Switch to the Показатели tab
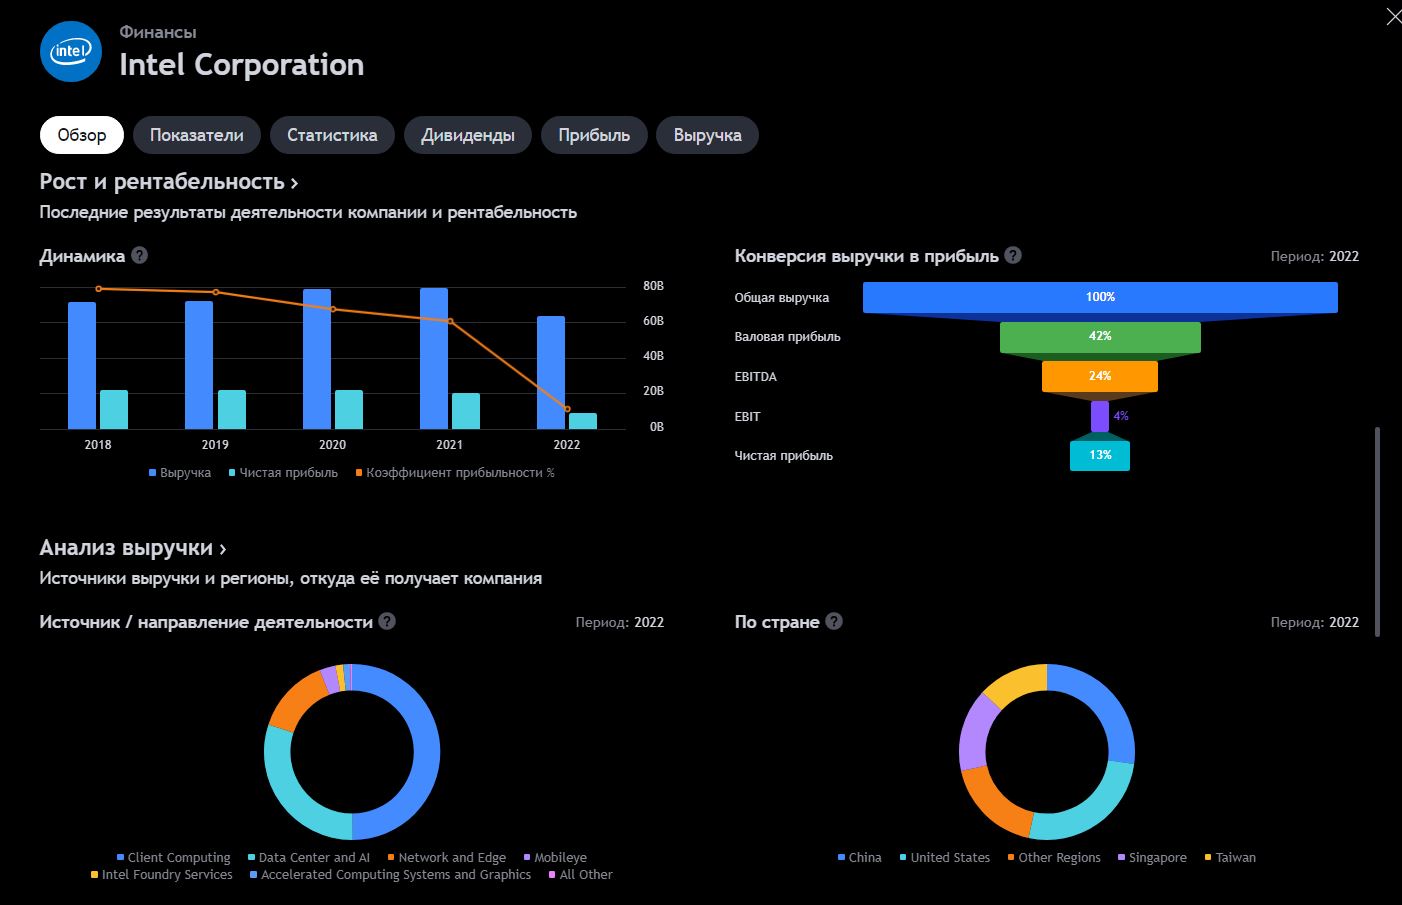The image size is (1402, 905). click(x=197, y=135)
